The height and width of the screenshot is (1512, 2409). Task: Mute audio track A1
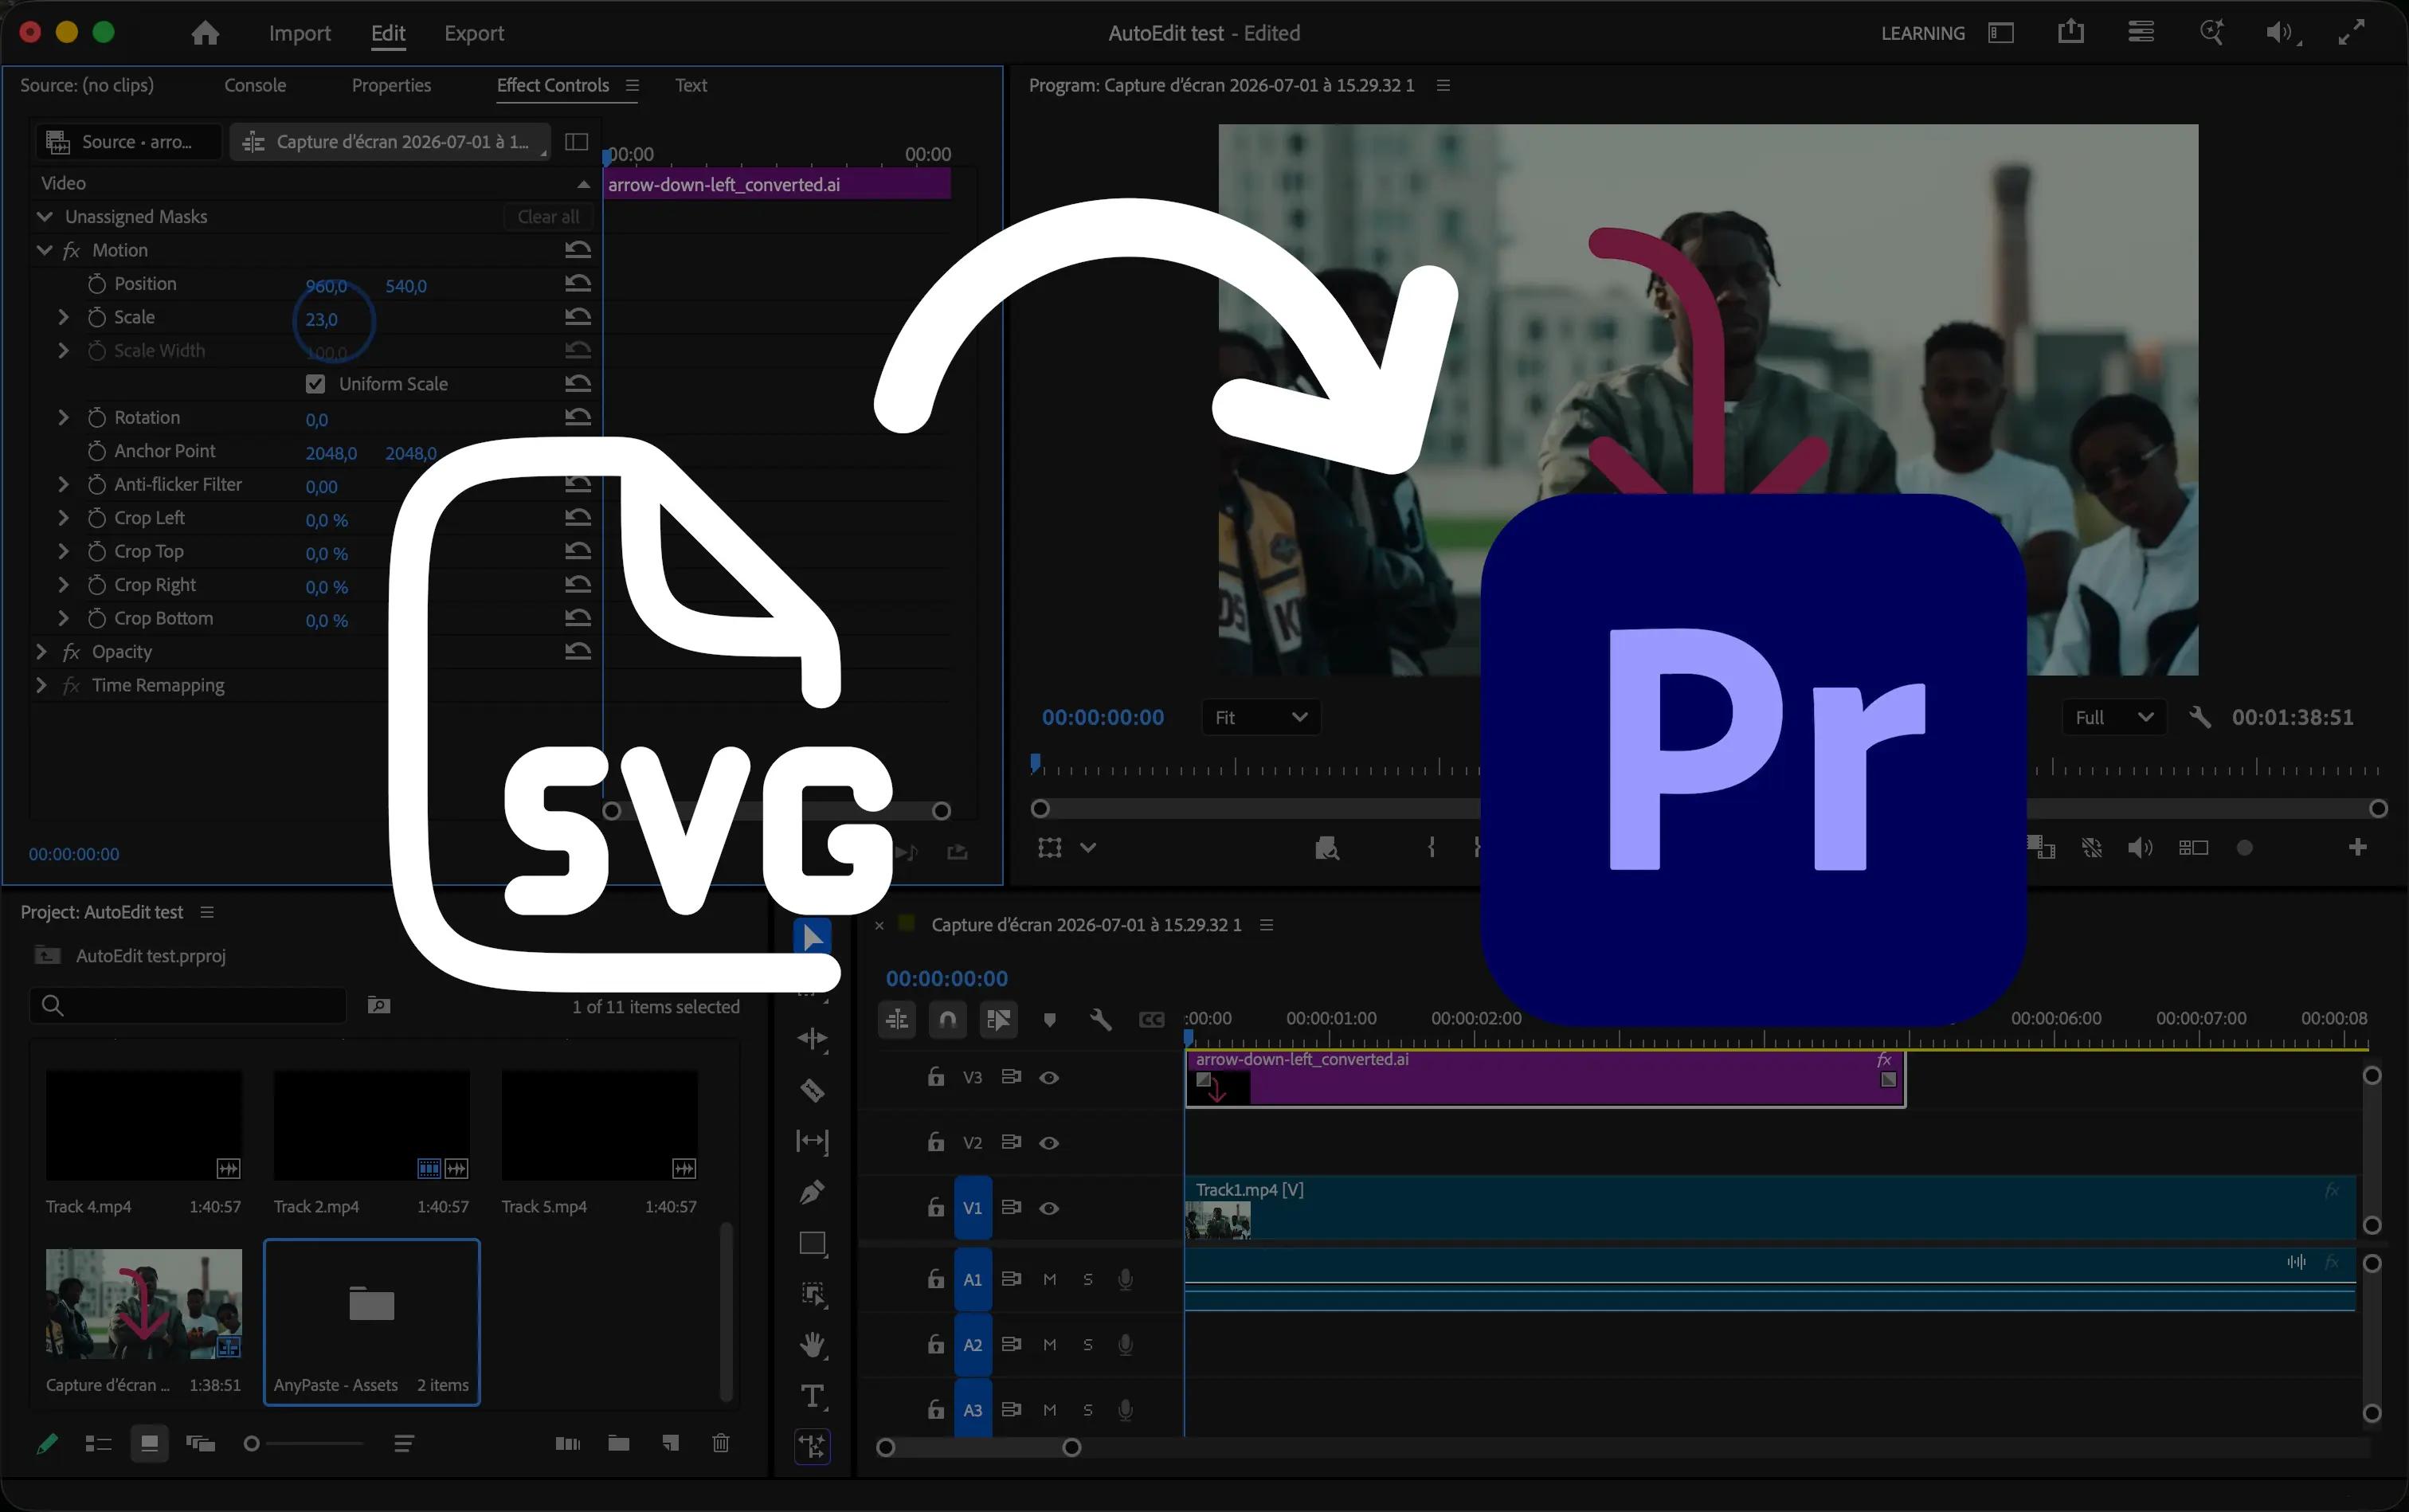pos(1049,1279)
